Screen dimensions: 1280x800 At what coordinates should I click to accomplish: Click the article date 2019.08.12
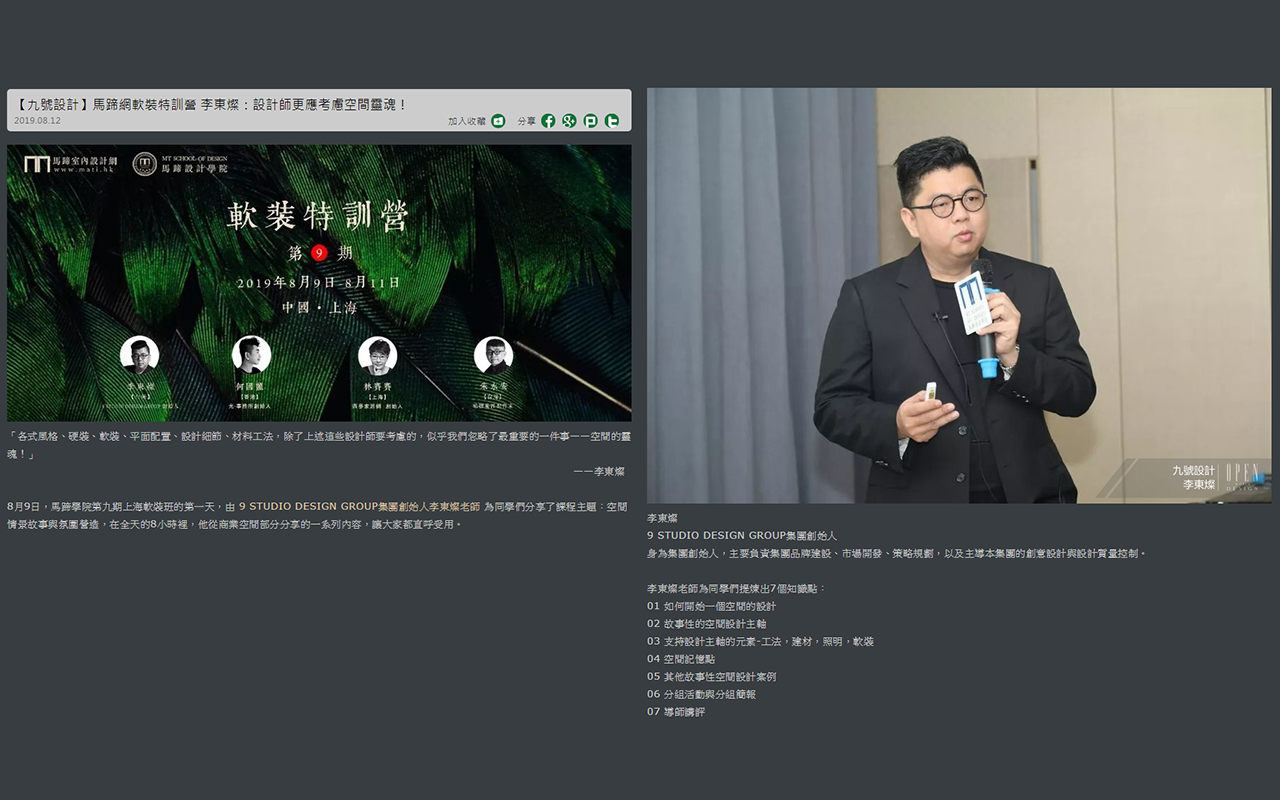38,121
